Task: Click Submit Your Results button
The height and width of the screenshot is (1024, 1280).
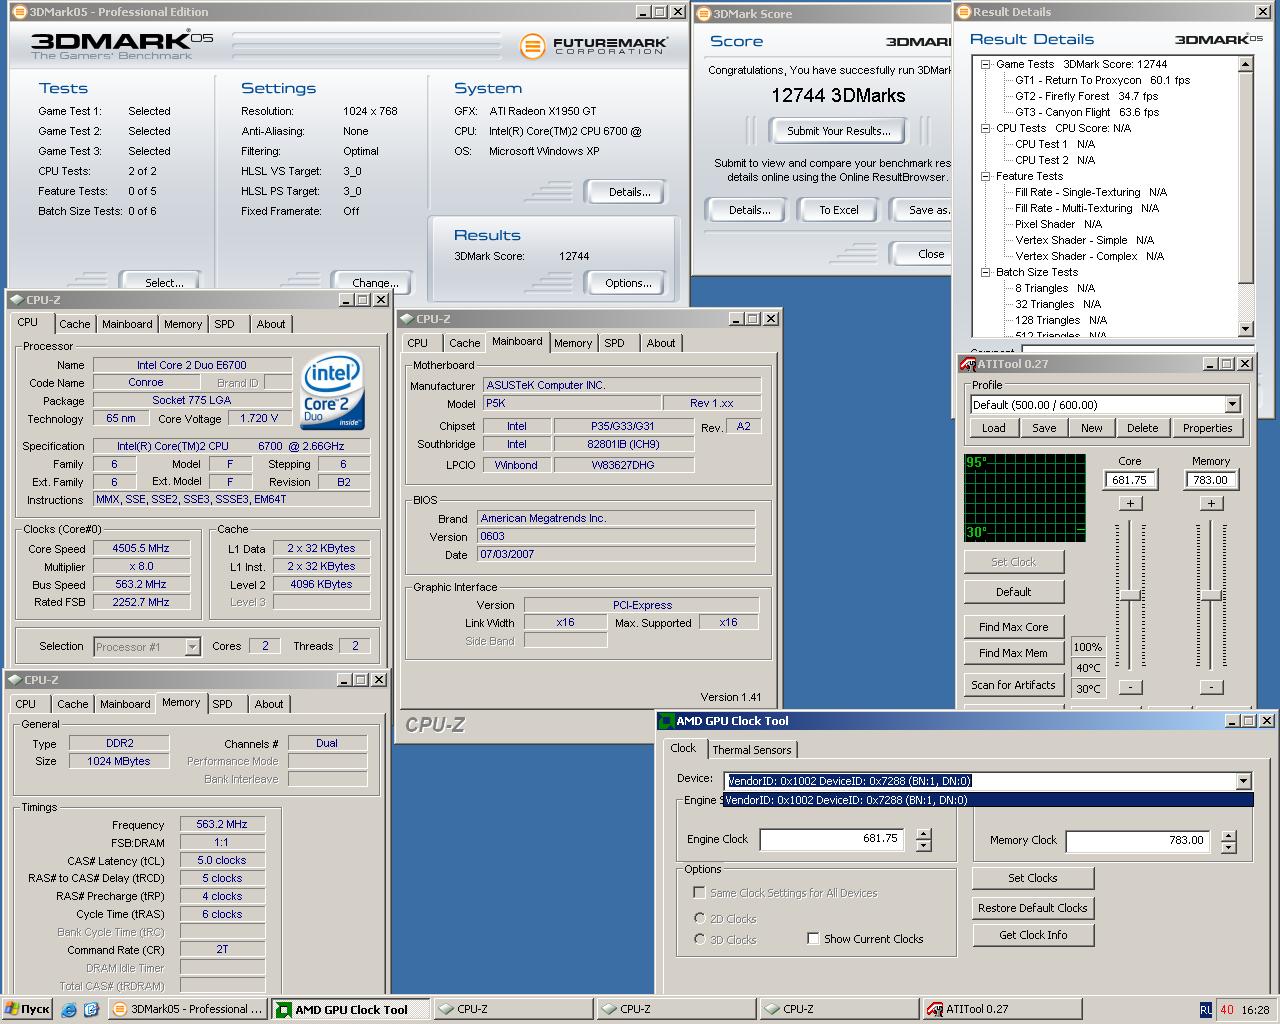Action: (x=838, y=131)
